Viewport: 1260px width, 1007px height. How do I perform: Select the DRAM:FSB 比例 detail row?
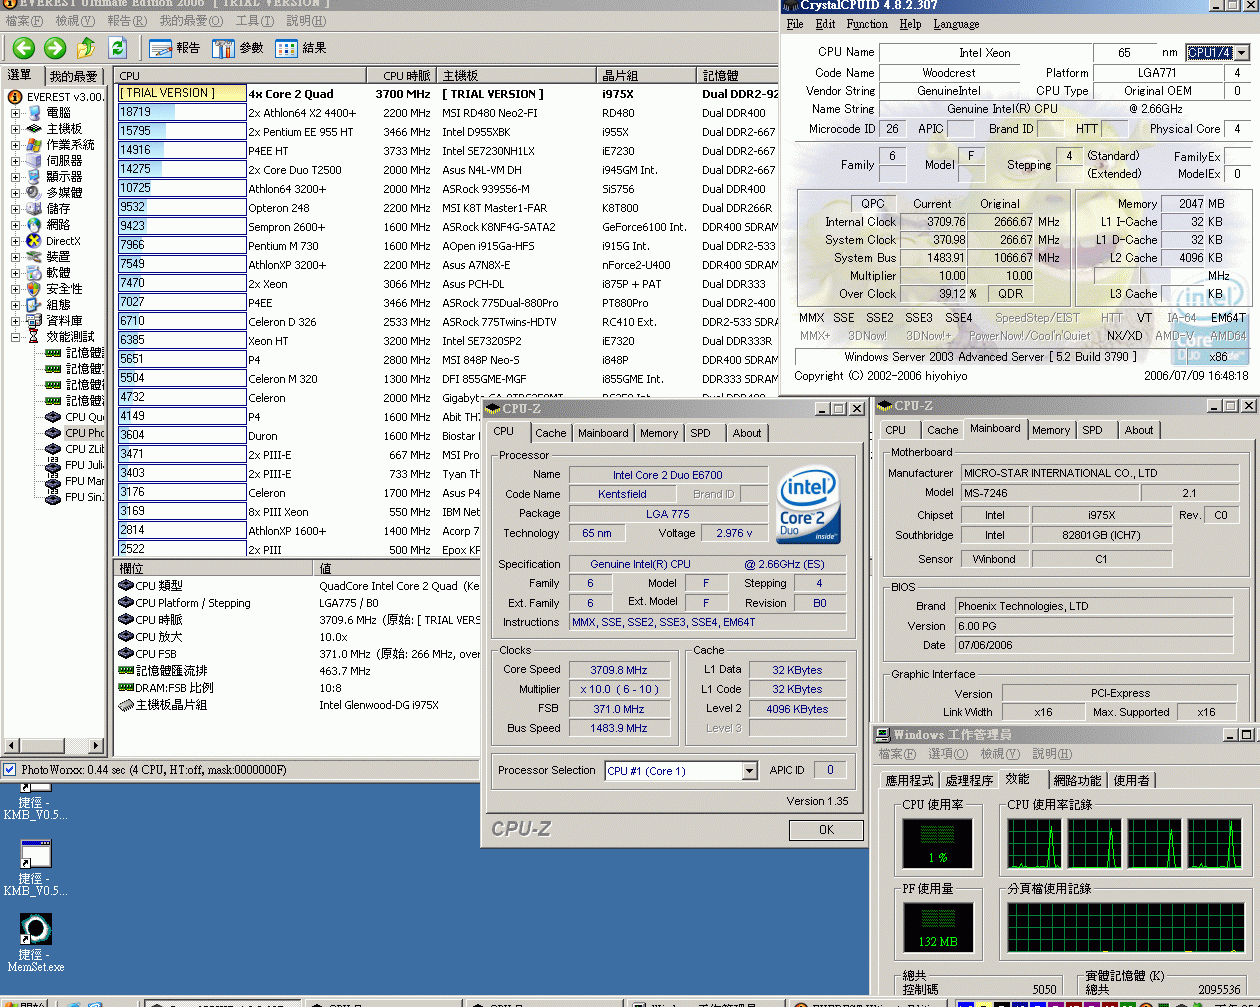298,688
